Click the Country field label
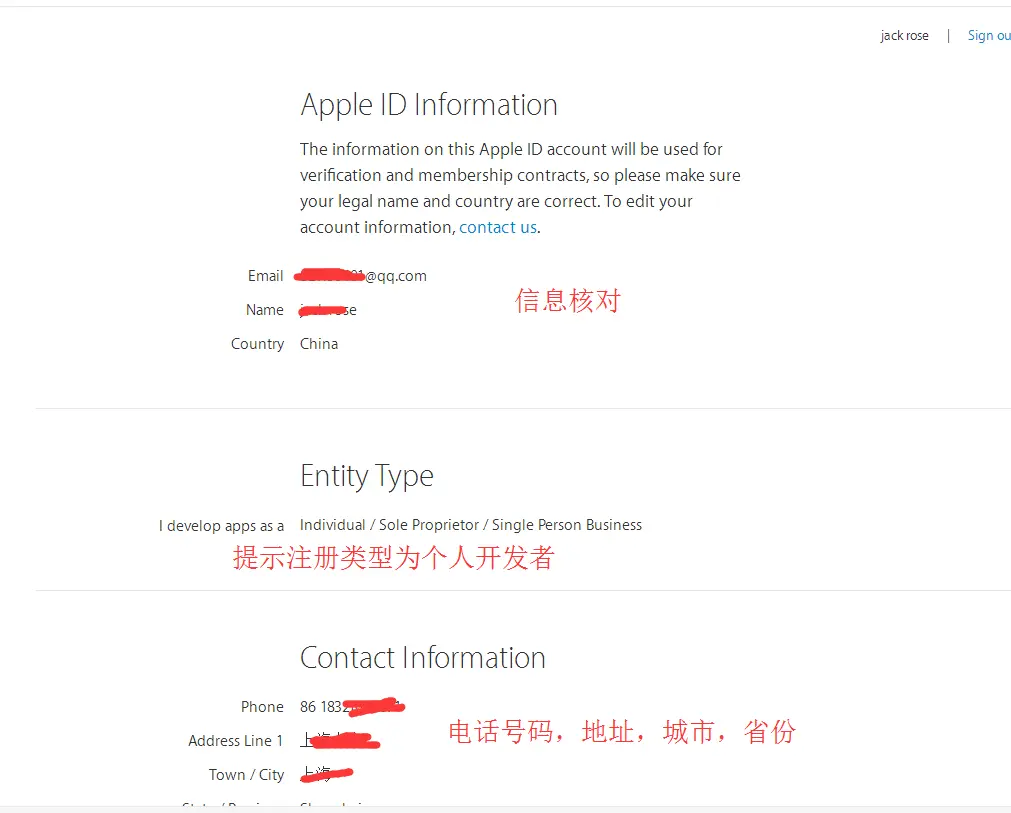This screenshot has height=813, width=1011. (x=257, y=344)
